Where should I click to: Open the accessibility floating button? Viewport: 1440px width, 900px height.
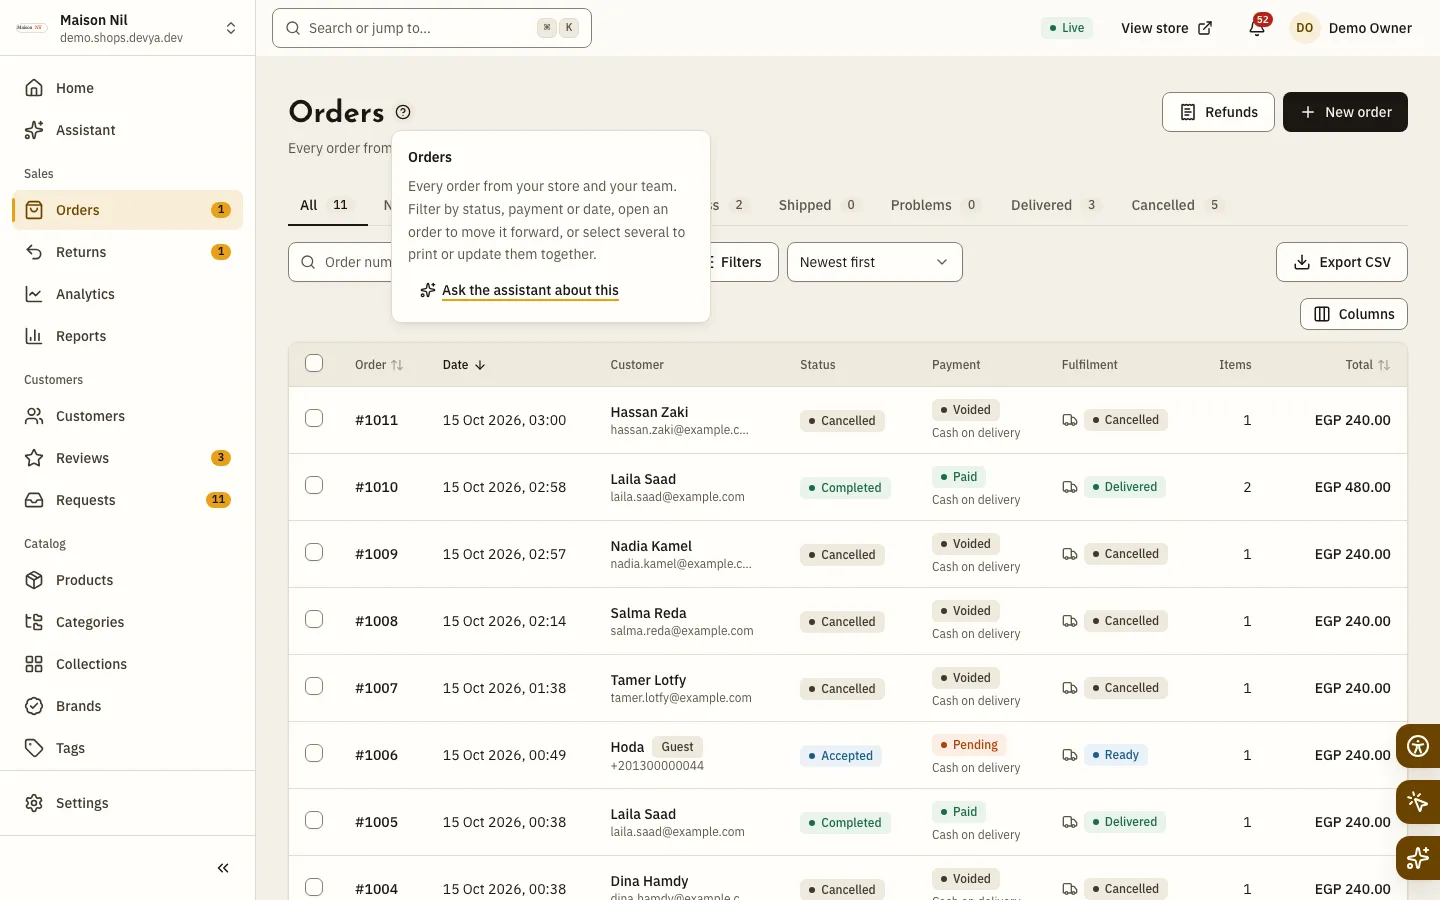coord(1418,746)
